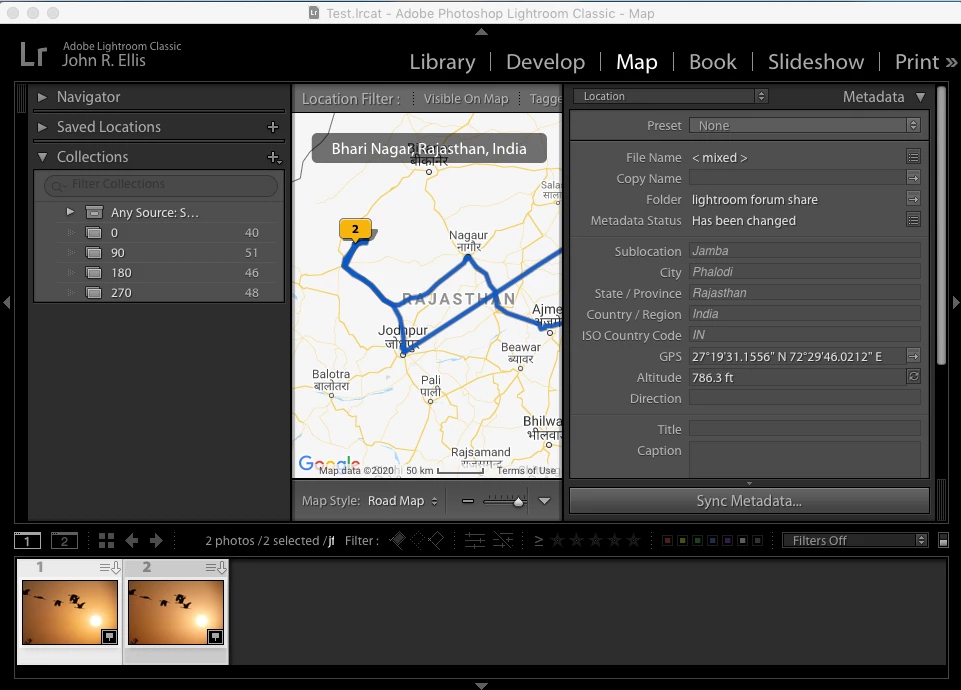The width and height of the screenshot is (961, 690).
Task: Open photo 1 metadata badge icon
Action: tap(110, 568)
